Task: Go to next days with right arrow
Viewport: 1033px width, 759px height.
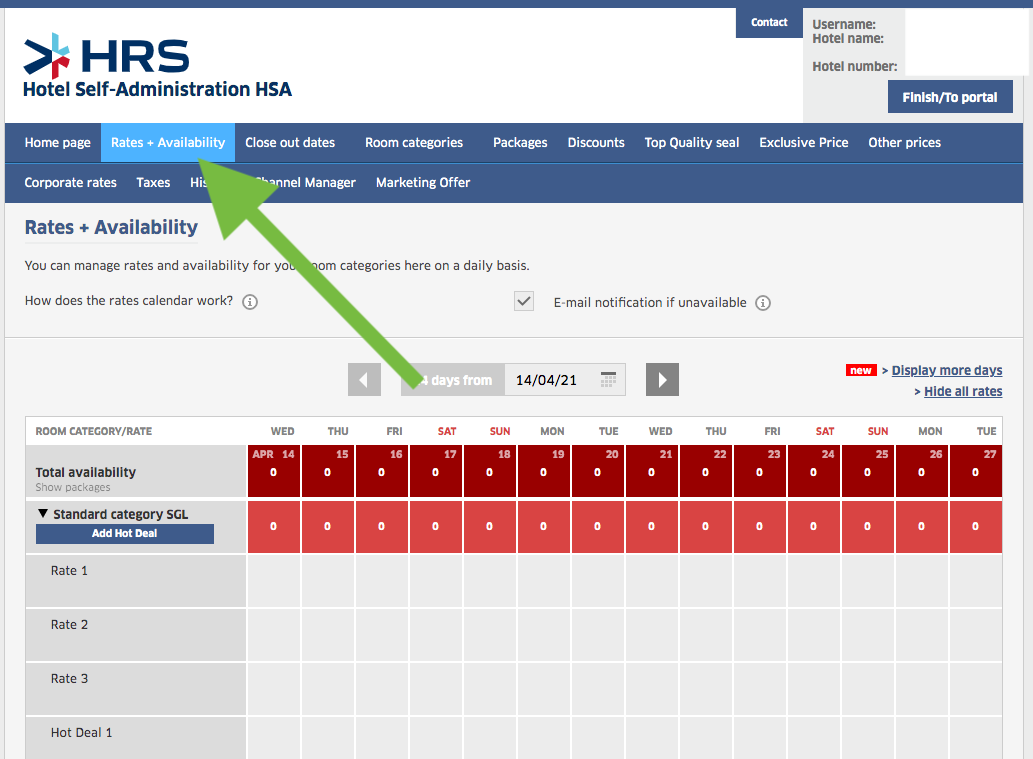Action: (662, 380)
